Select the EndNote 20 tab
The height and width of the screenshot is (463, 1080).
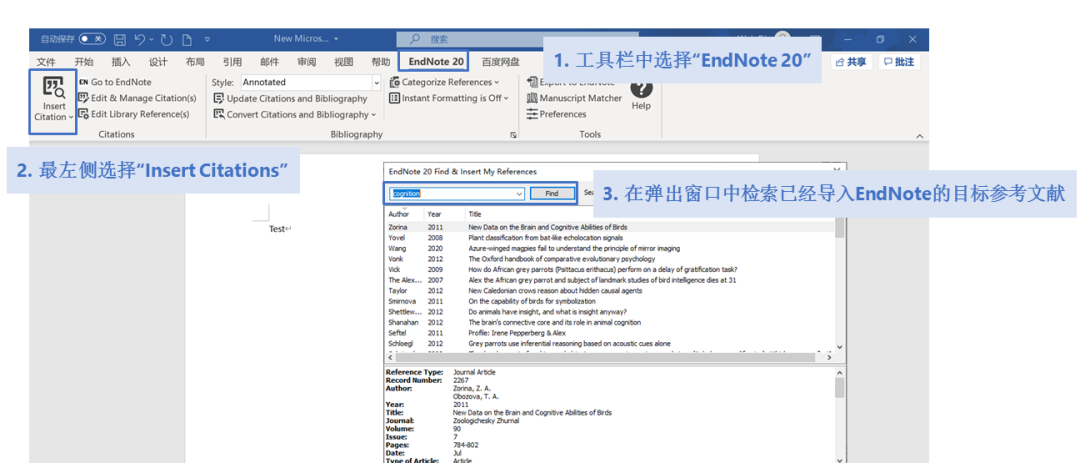pyautogui.click(x=435, y=61)
